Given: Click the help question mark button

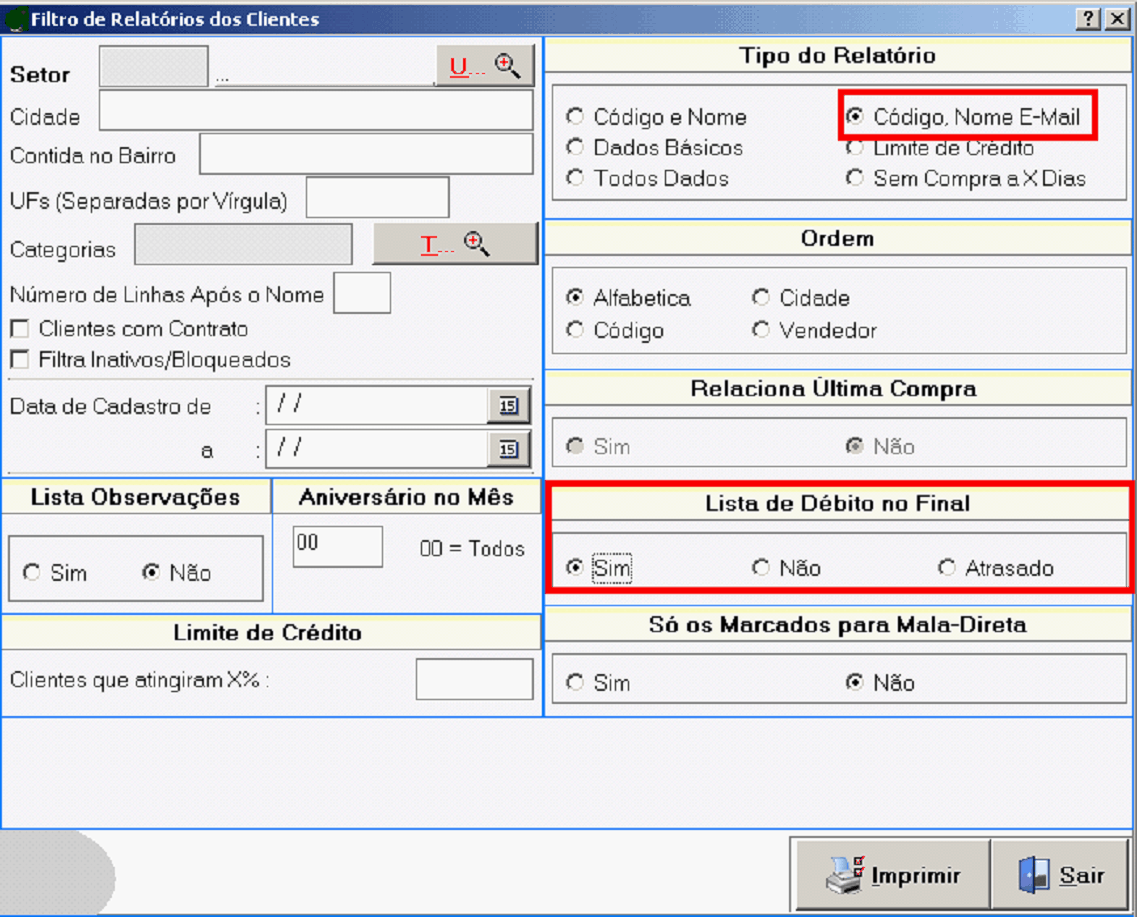Looking at the screenshot, I should tap(1088, 19).
